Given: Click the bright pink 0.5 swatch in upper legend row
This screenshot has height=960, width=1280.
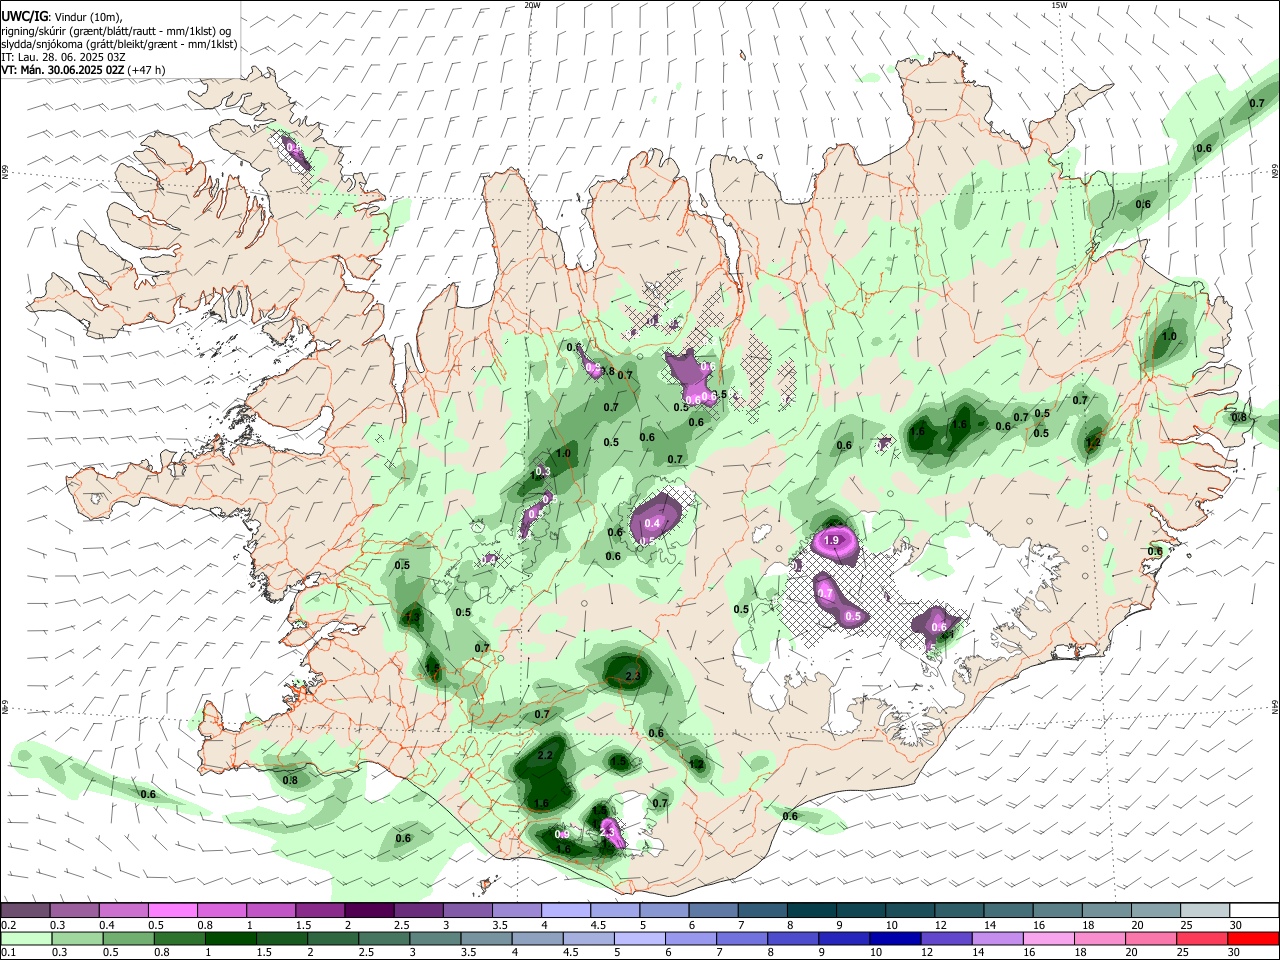Looking at the screenshot, I should (172, 911).
